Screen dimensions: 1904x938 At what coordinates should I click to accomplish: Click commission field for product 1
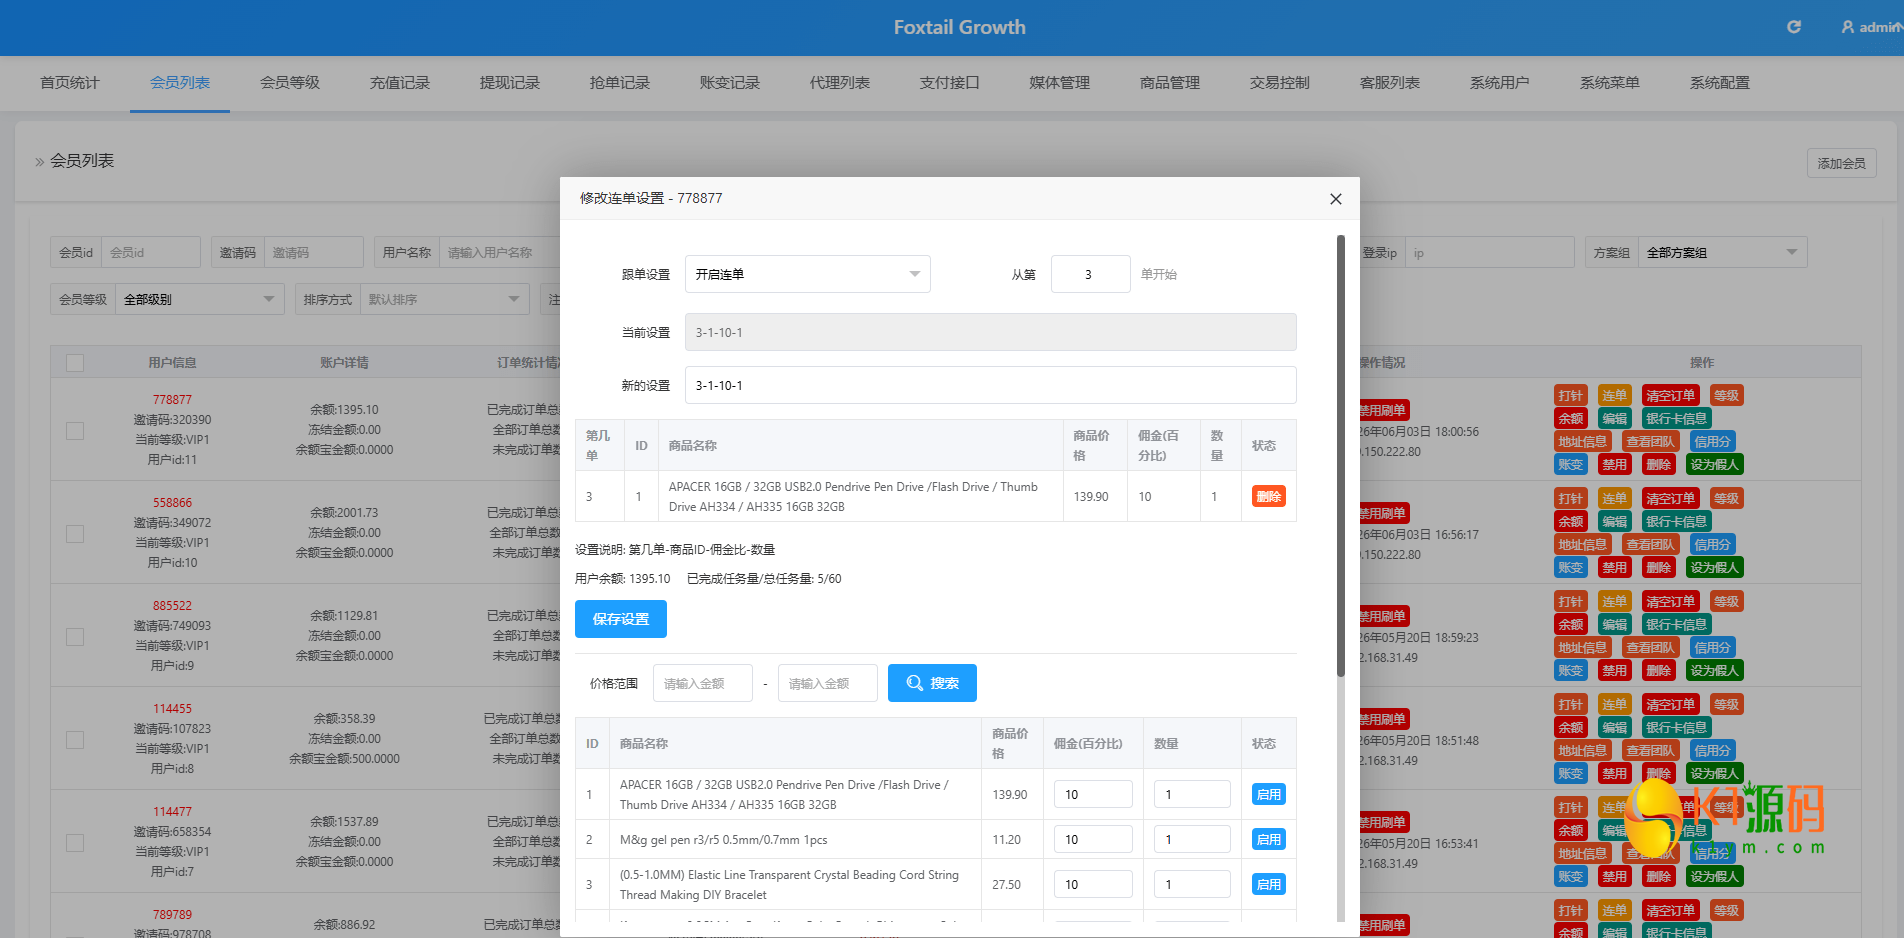click(1093, 794)
